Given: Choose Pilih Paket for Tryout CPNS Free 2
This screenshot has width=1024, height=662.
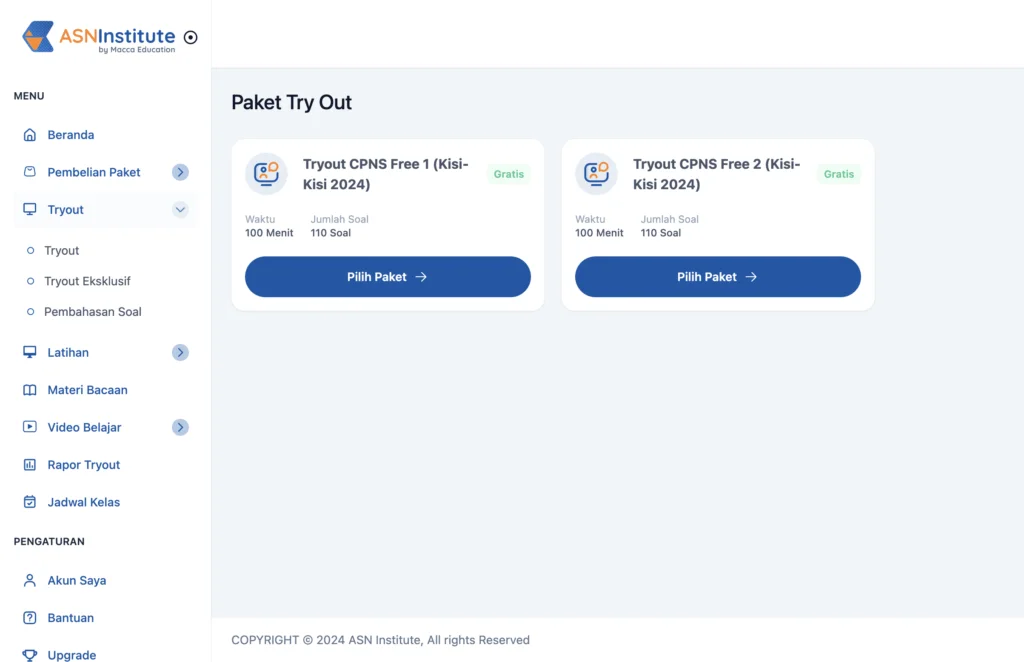Looking at the screenshot, I should pos(718,277).
